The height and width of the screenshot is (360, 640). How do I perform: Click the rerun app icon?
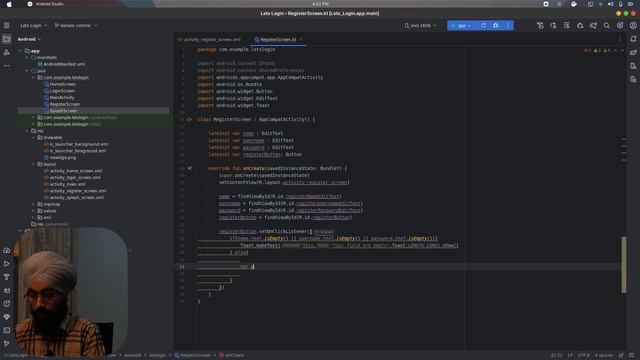(x=483, y=25)
